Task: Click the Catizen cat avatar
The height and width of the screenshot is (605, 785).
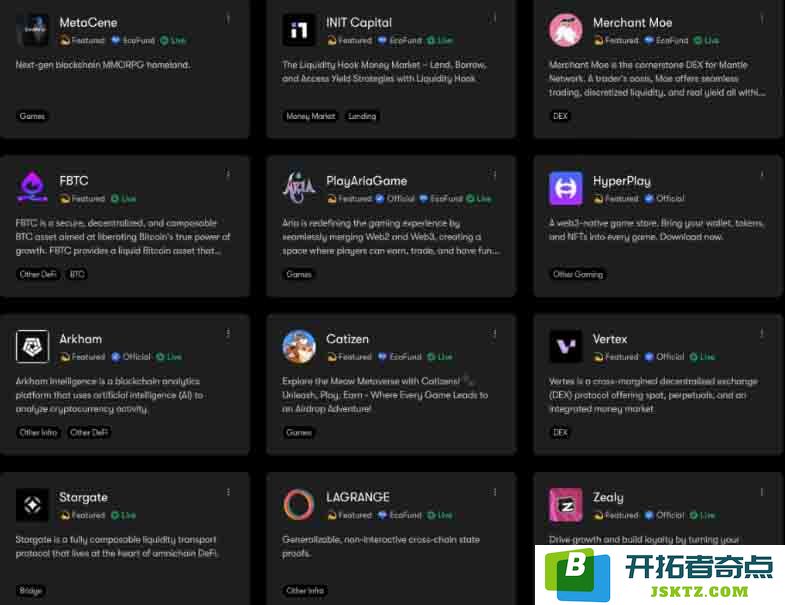Action: (299, 346)
